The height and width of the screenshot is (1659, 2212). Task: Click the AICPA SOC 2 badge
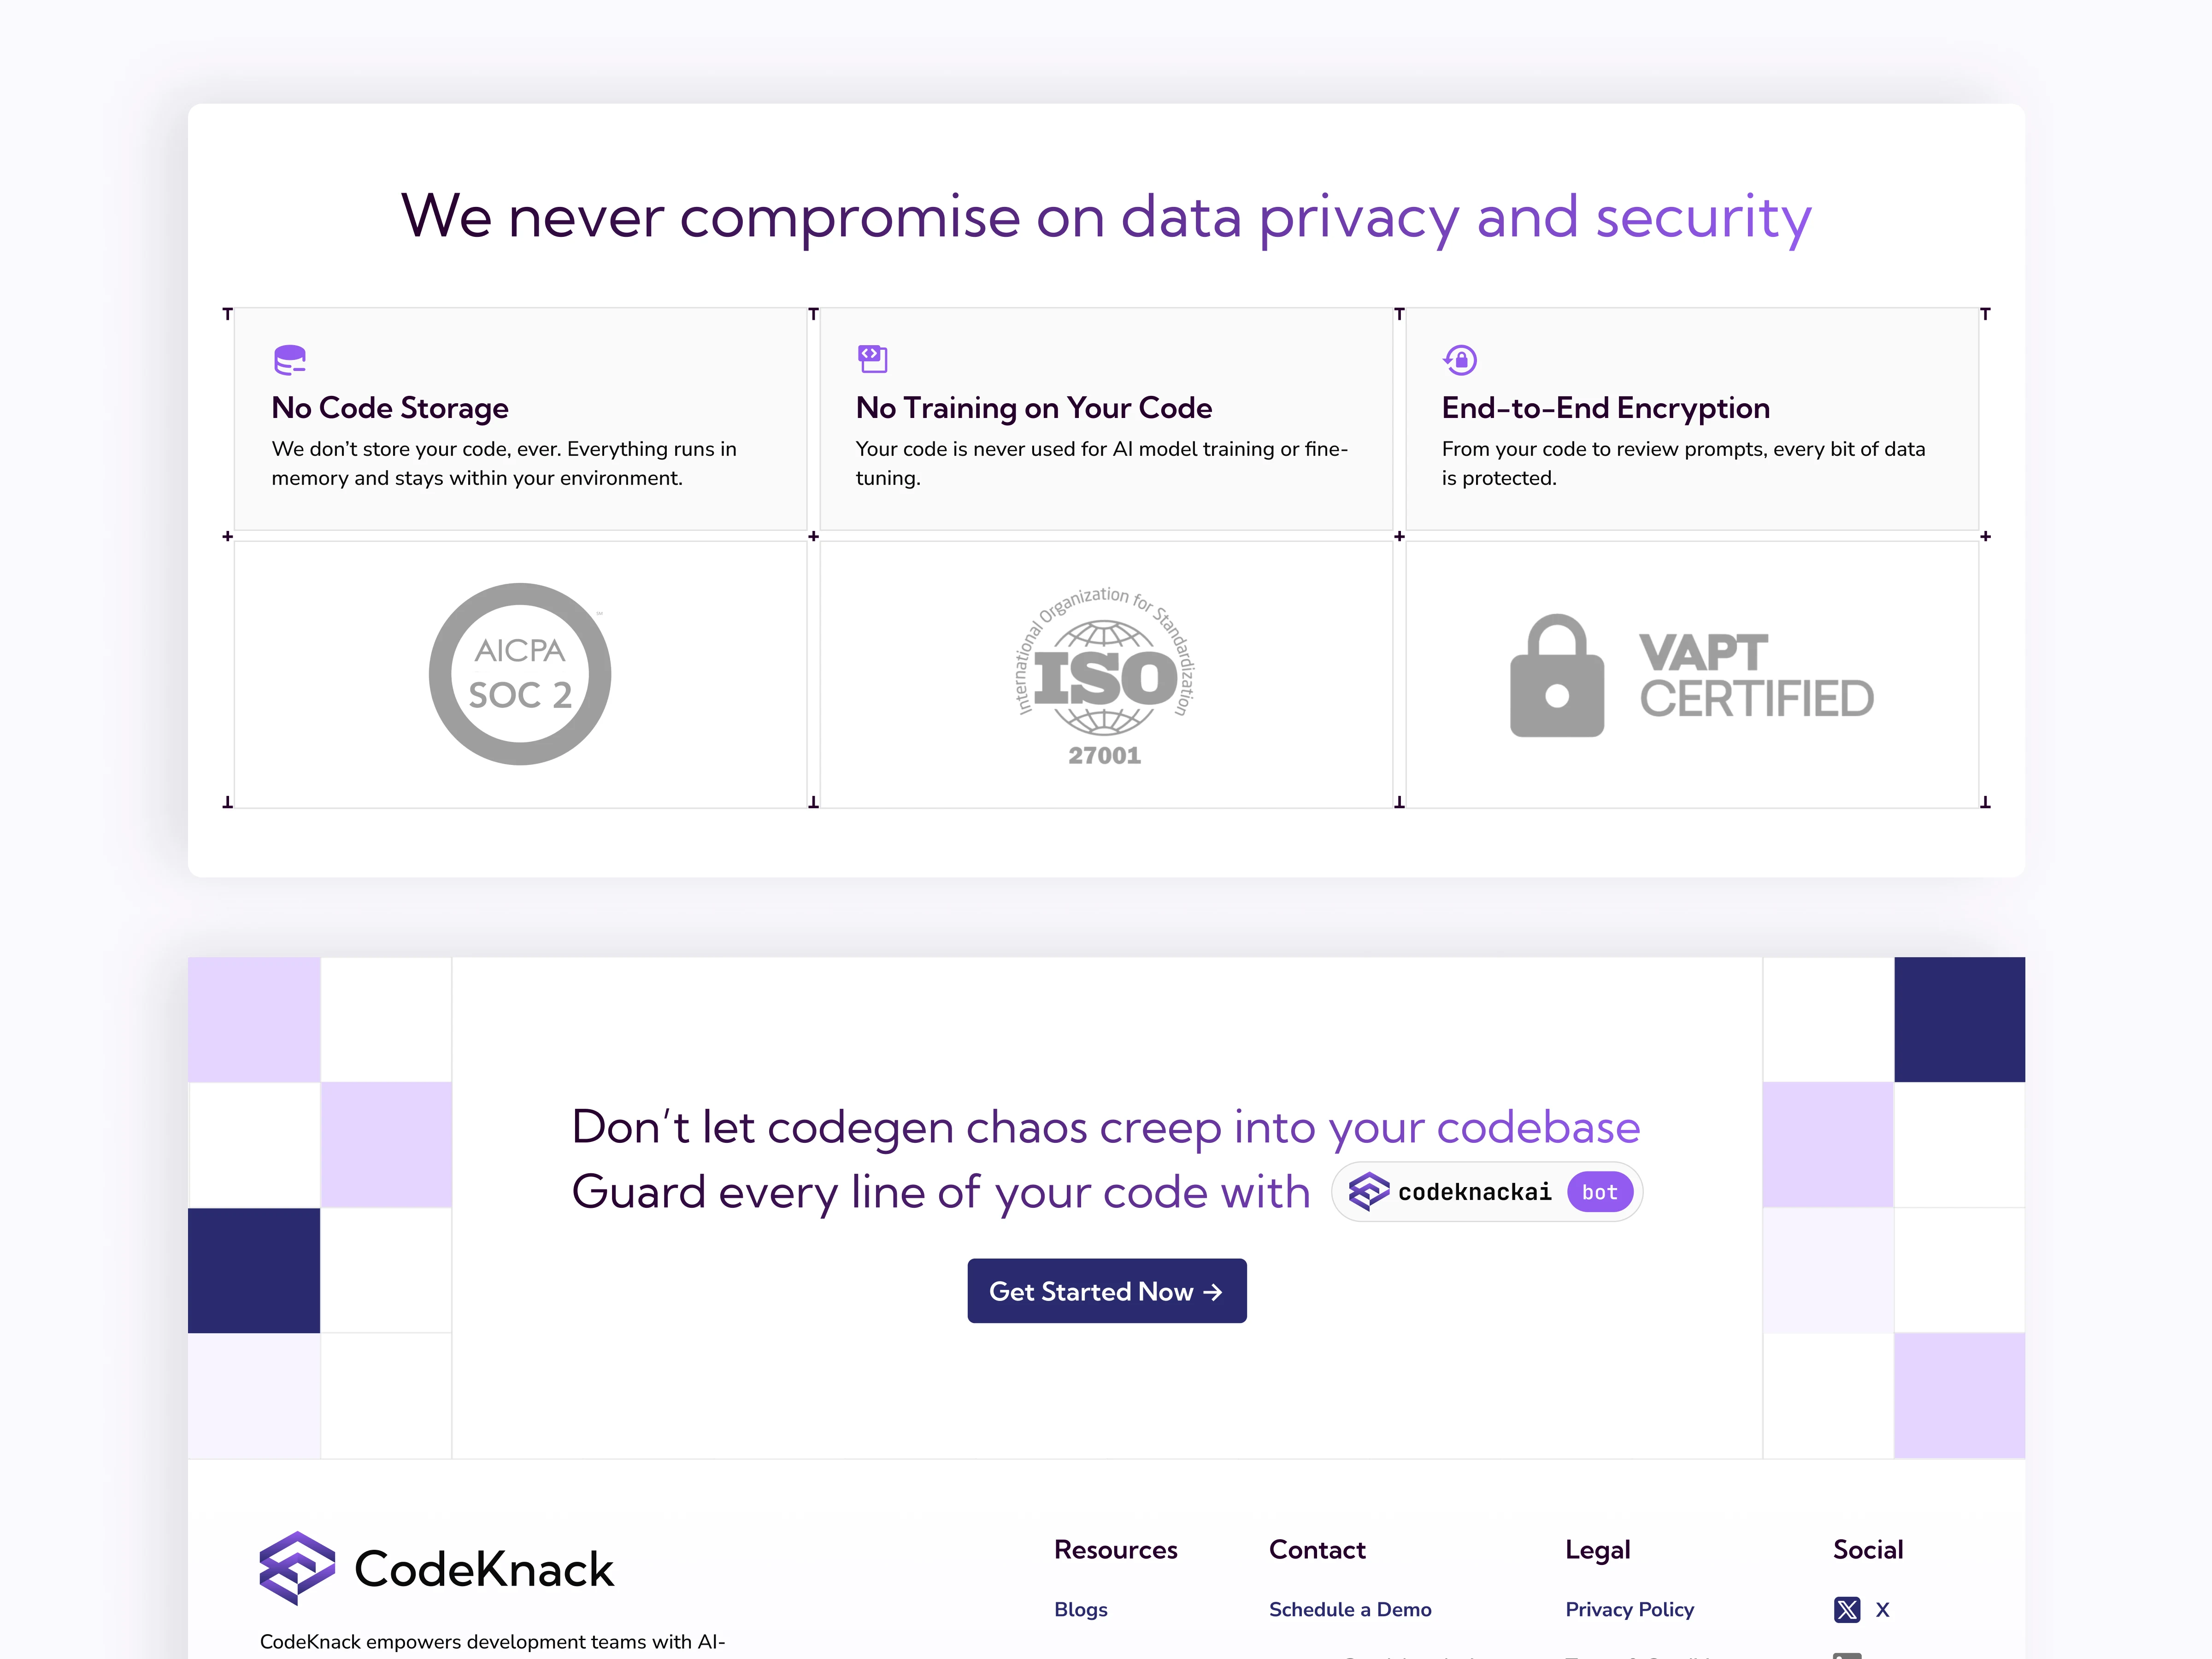click(520, 674)
